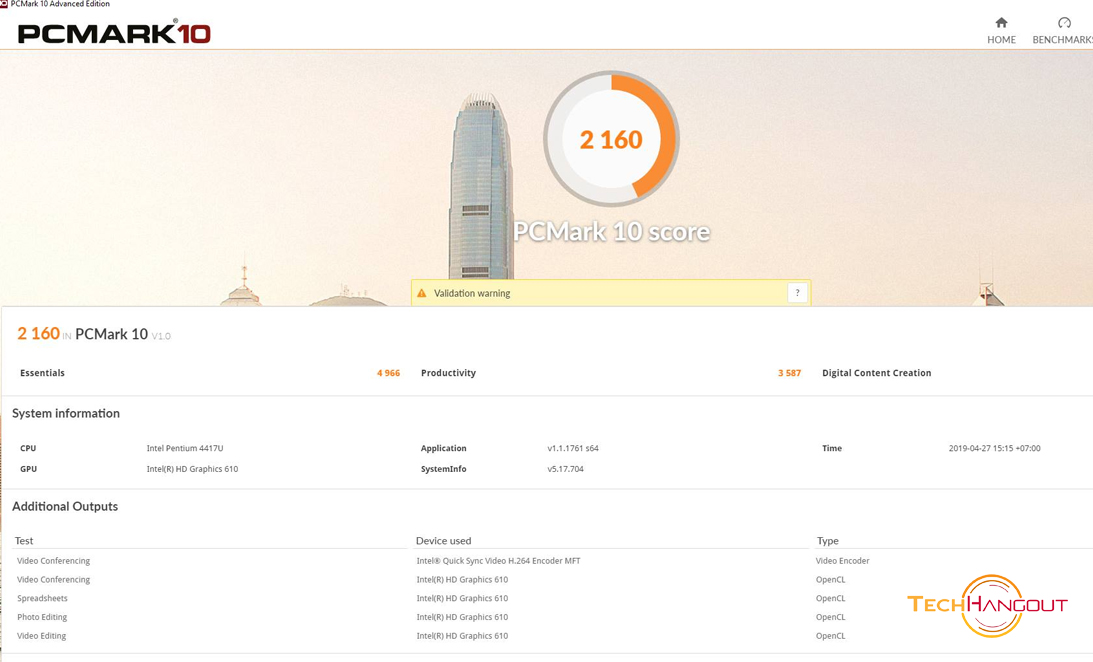Click HD Graphics 610 device in the Video Editing row
1093x662 pixels.
[462, 636]
